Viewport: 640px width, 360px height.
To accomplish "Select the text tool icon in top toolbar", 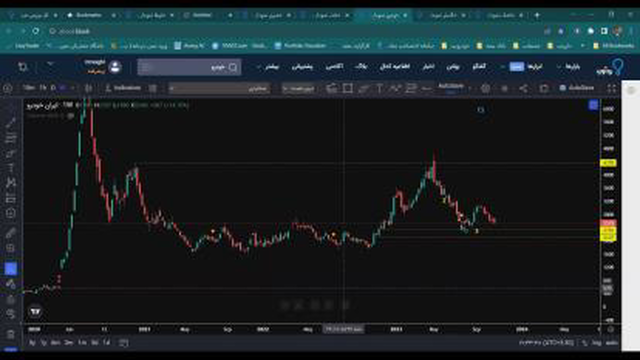I will pos(379,88).
